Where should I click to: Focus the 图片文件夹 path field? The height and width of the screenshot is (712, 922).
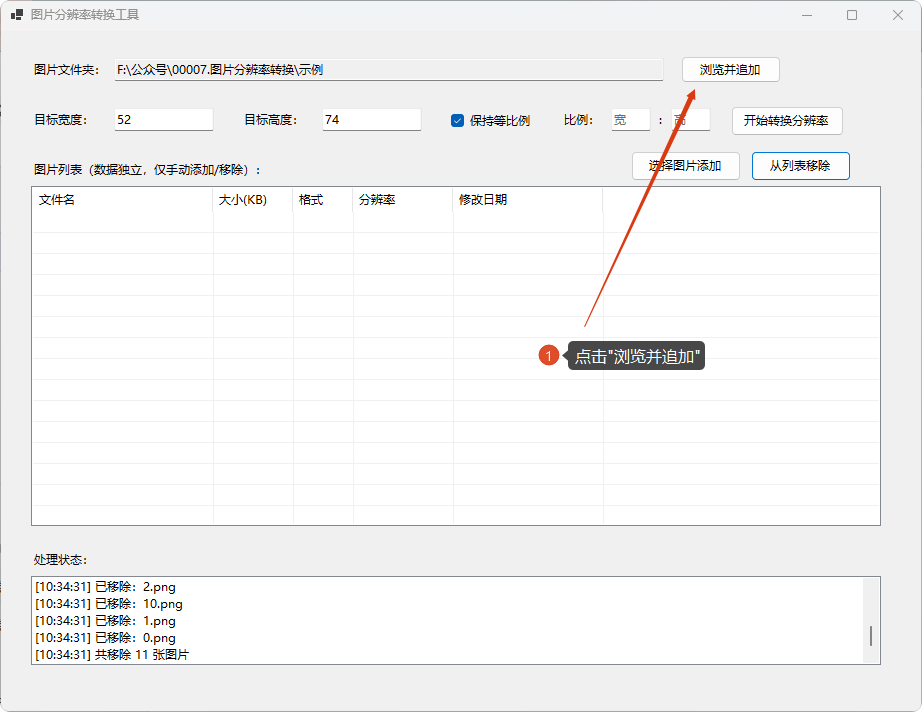(389, 70)
